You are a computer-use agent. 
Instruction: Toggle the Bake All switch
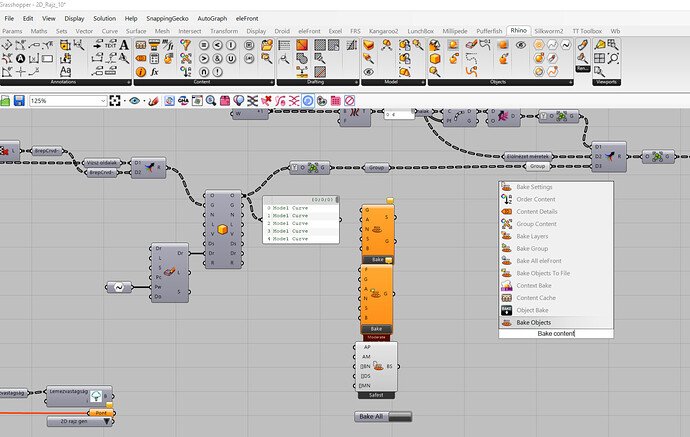(384, 415)
